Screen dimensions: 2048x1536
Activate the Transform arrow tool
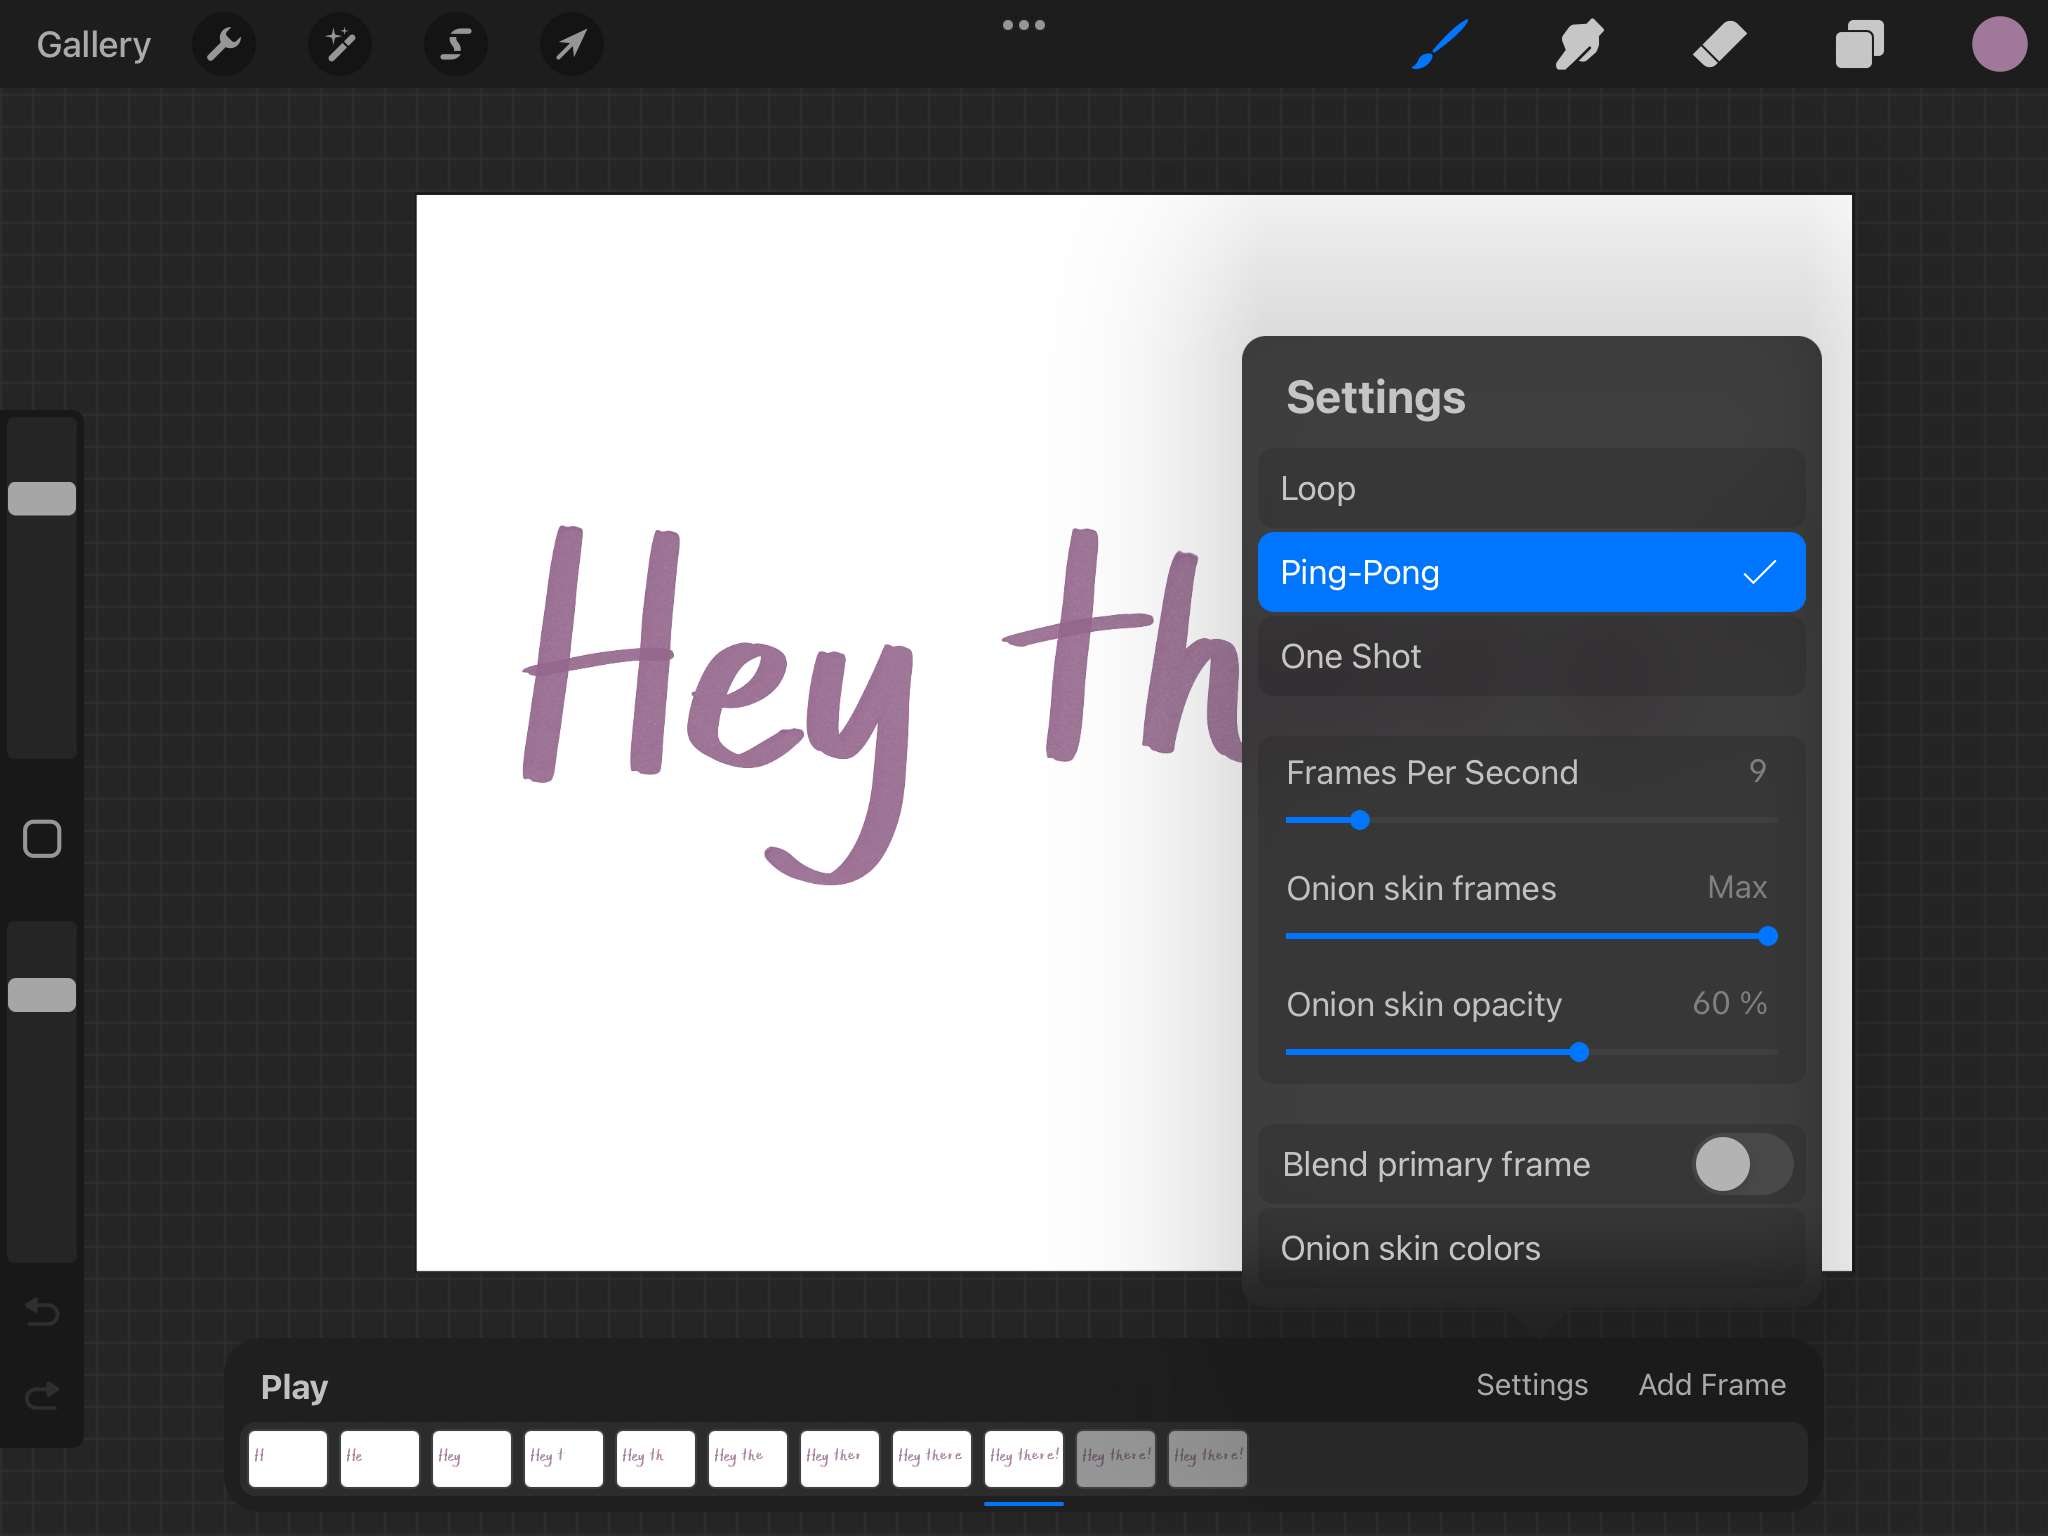coord(571,44)
